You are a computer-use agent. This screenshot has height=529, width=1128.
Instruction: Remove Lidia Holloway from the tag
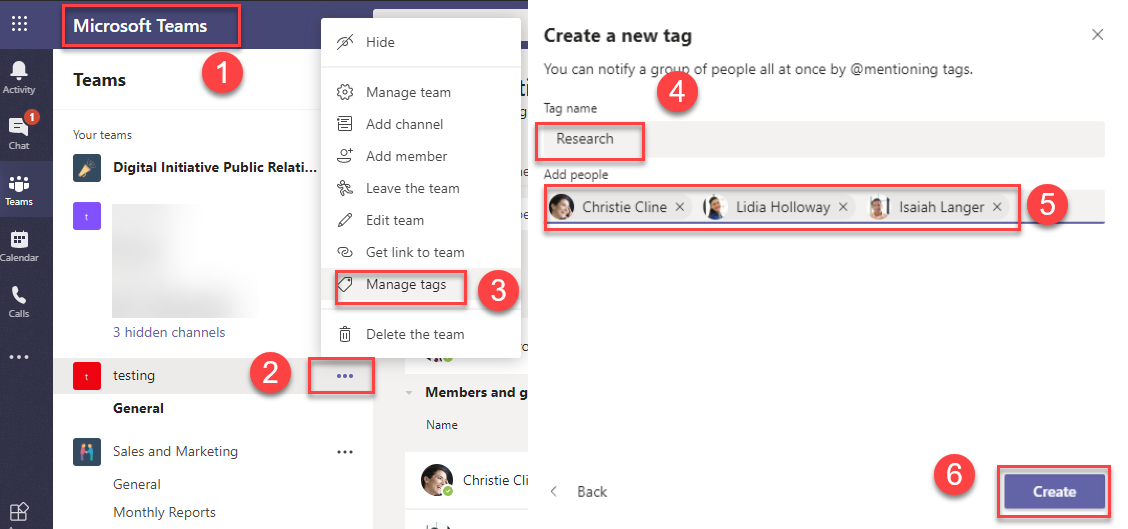(843, 207)
